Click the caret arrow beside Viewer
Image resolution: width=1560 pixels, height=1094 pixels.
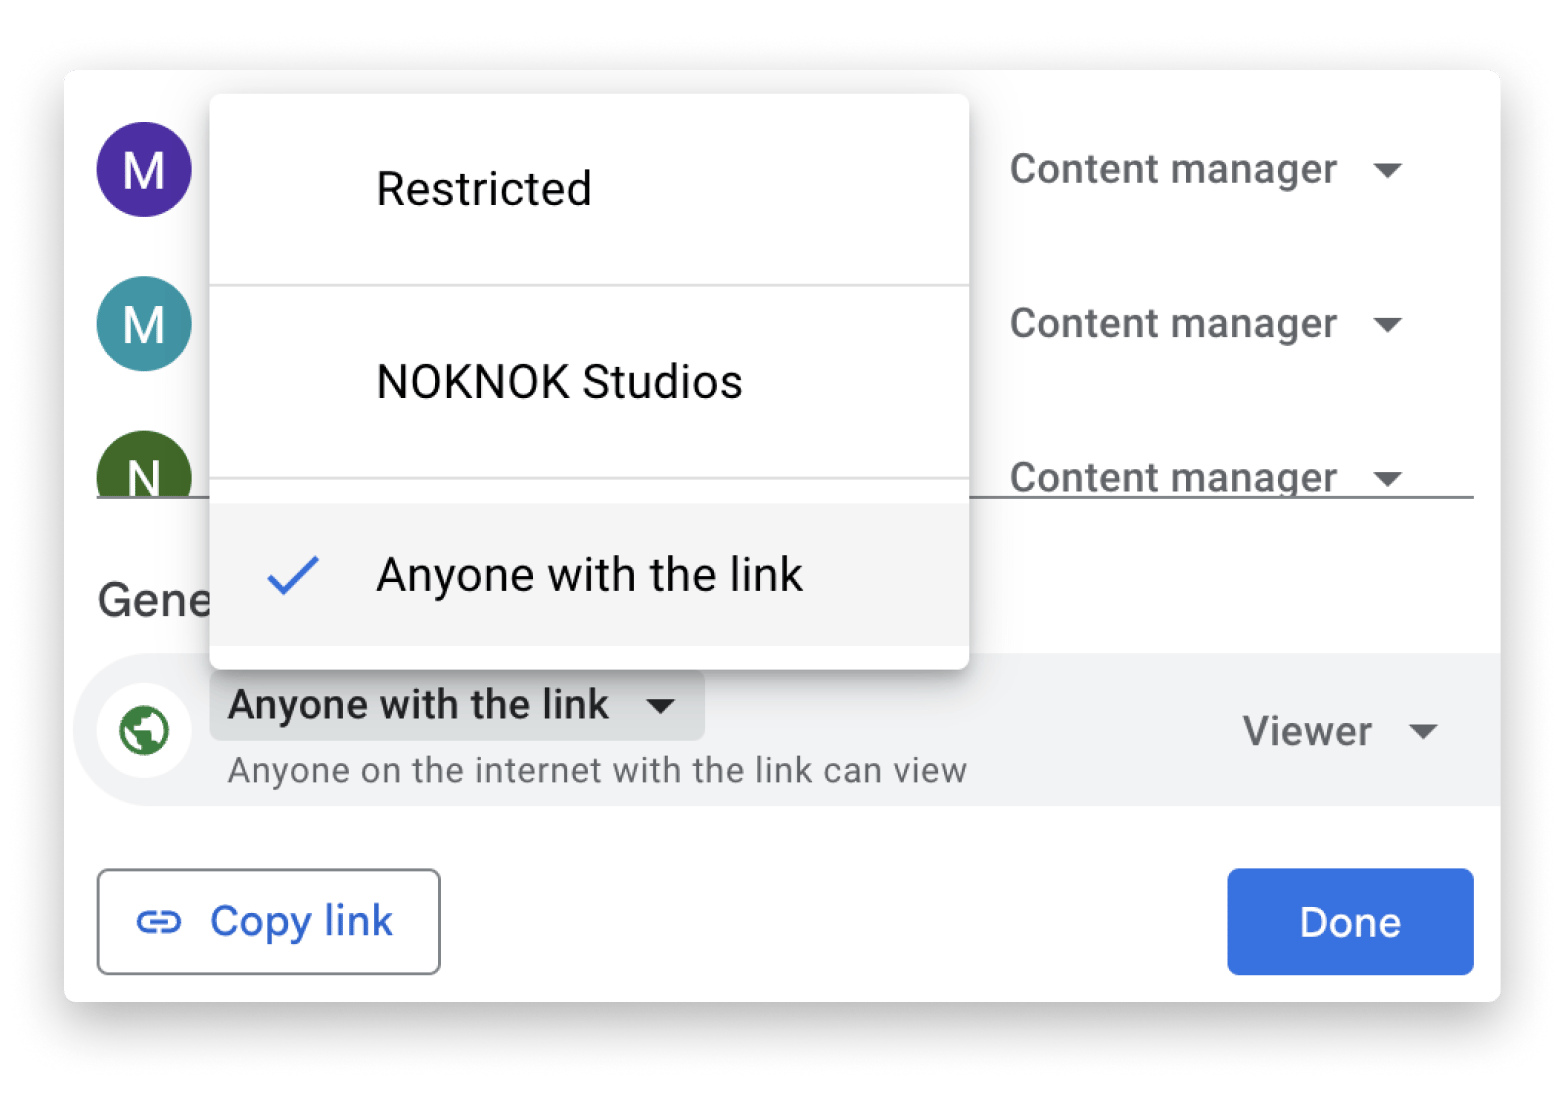(1423, 731)
